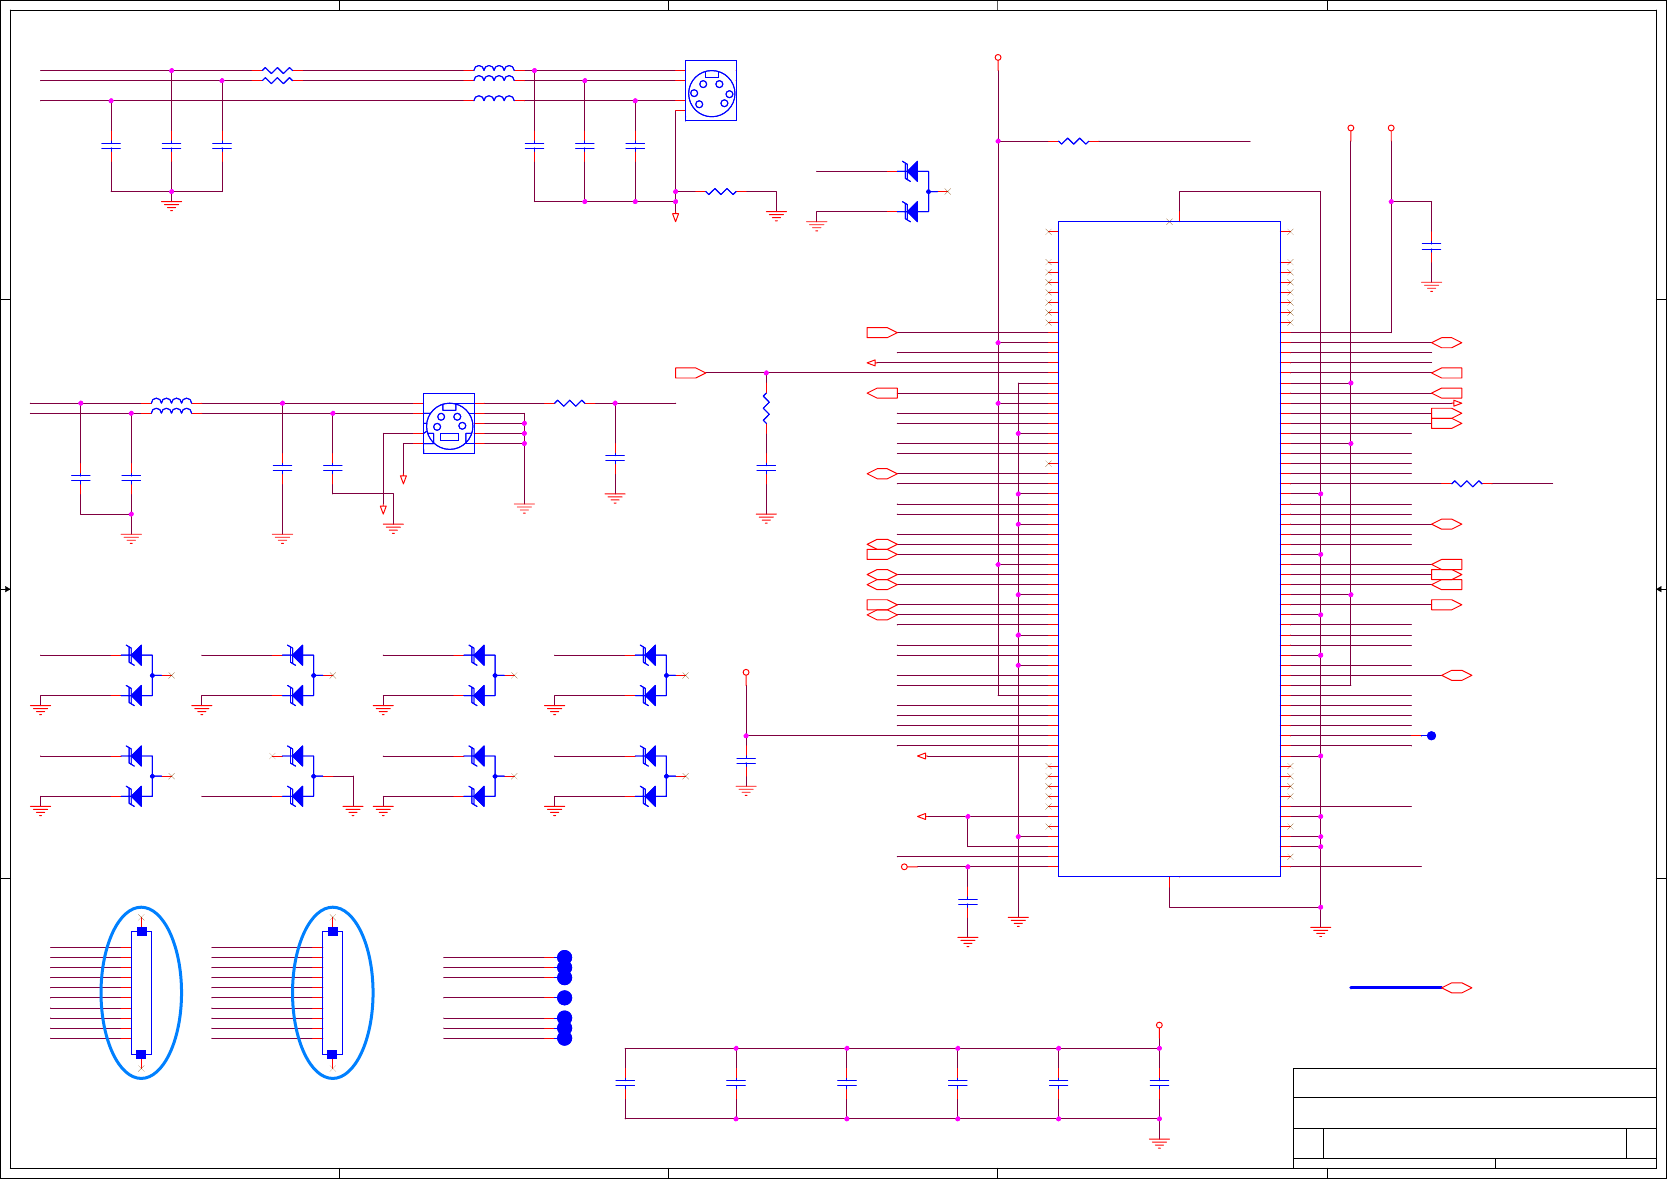
Task: Click the hexagonal off-page port on the thick blue line
Action: (1457, 988)
